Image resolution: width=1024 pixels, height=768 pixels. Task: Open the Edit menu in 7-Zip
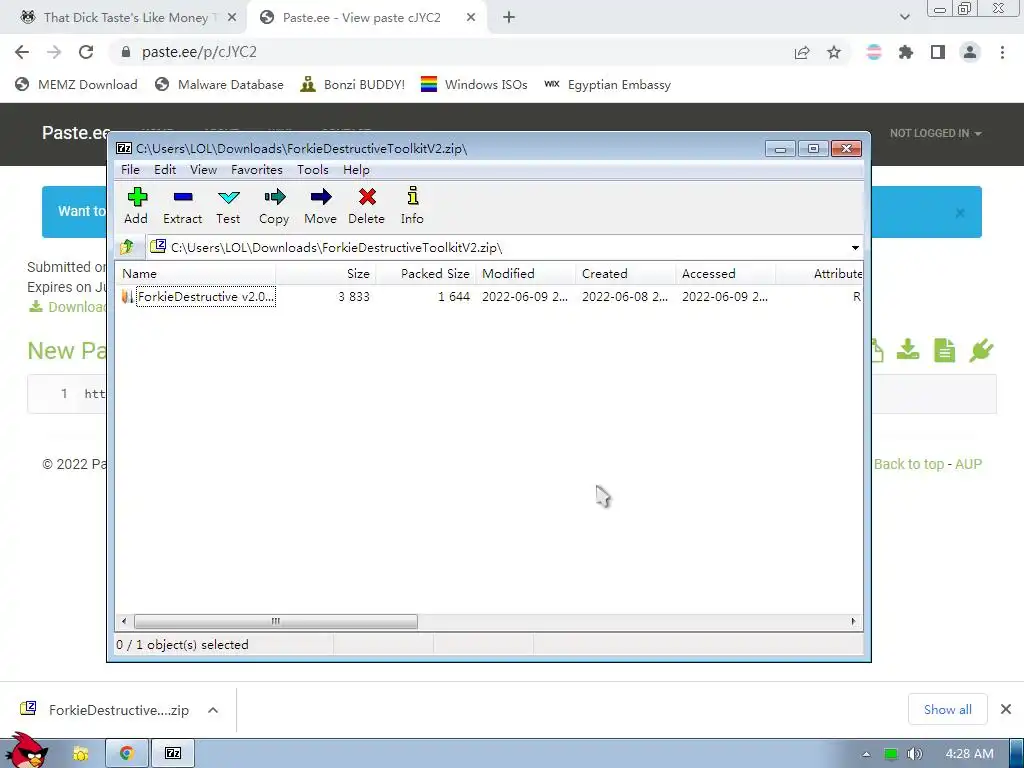(165, 170)
